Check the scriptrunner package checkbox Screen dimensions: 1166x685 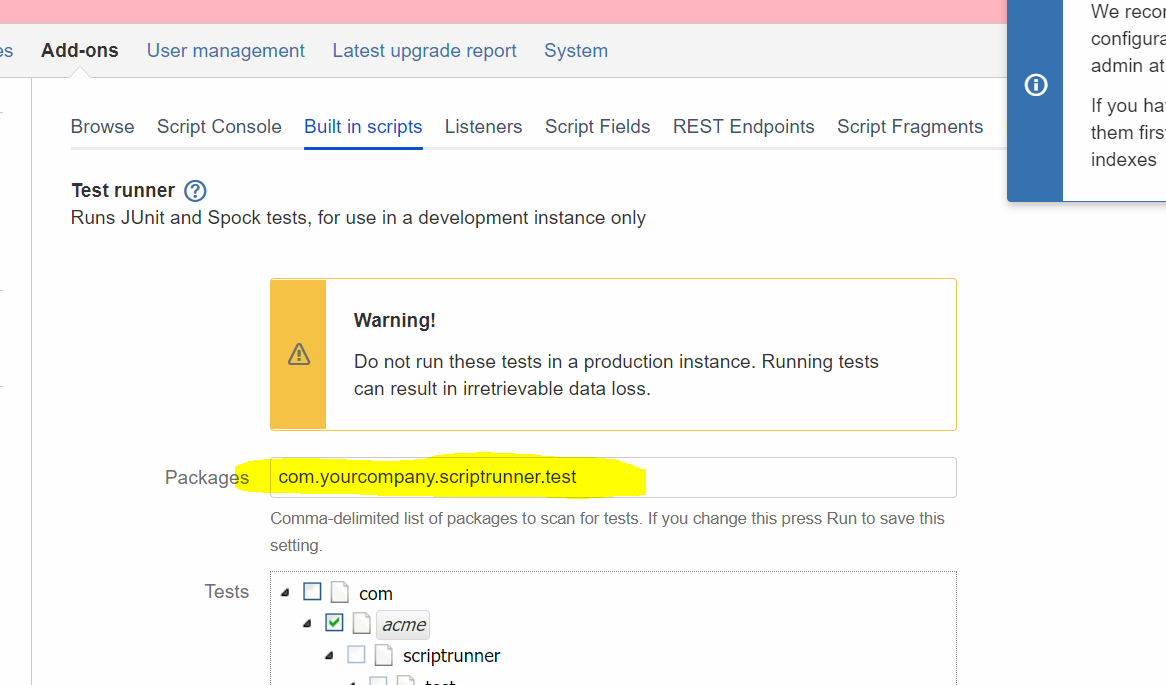356,654
